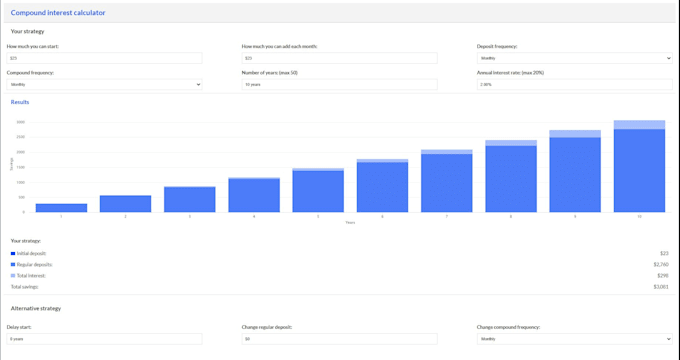Open the Compound frequency dropdown
Screen dimensions: 680x360
pyautogui.click(x=105, y=85)
